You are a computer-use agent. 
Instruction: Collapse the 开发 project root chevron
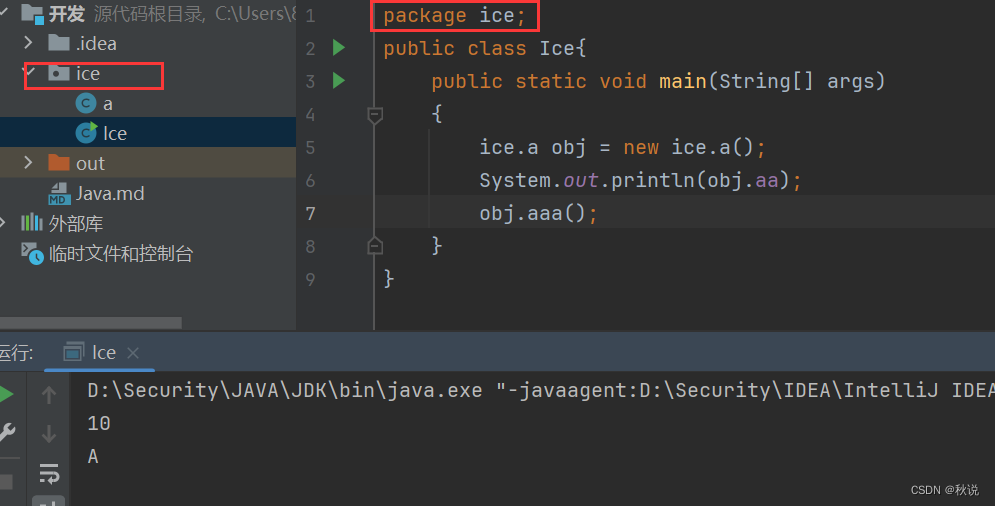tap(3, 12)
